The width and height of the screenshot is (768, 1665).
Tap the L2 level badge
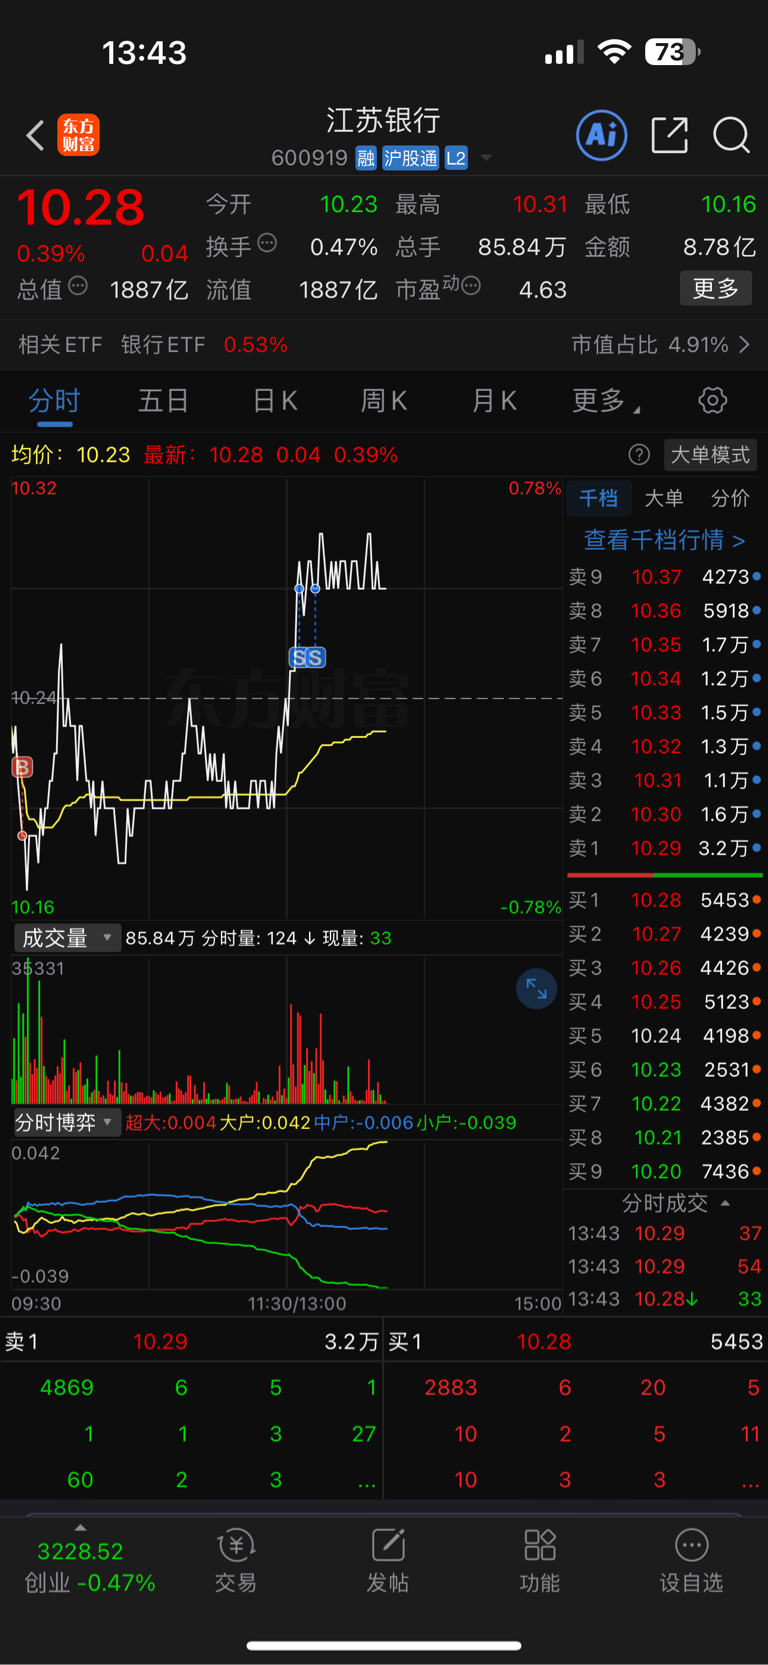[456, 158]
